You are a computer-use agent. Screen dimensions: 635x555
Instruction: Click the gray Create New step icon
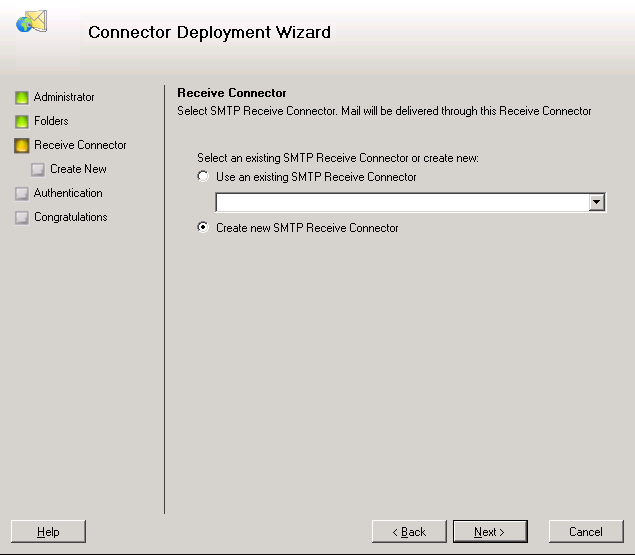[38, 169]
